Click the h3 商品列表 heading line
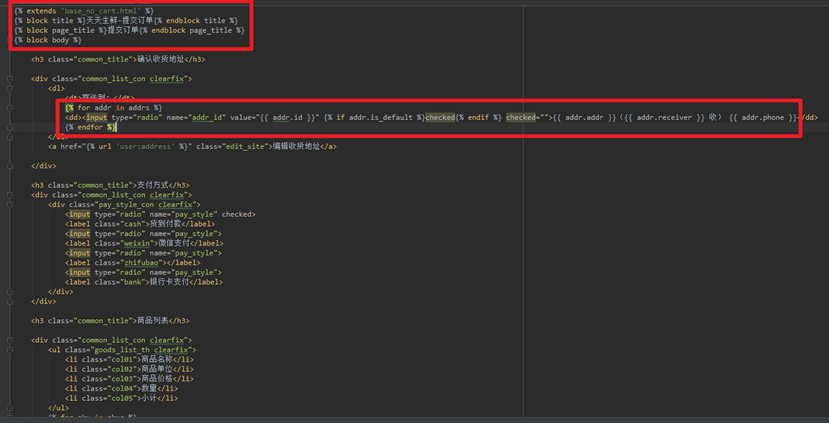Image resolution: width=829 pixels, height=423 pixels. coord(110,320)
